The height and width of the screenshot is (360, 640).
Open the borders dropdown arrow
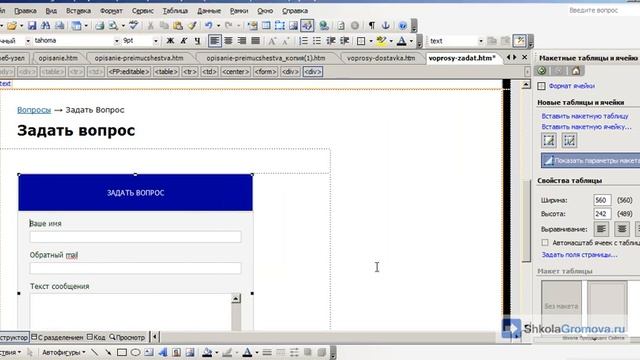click(x=371, y=41)
